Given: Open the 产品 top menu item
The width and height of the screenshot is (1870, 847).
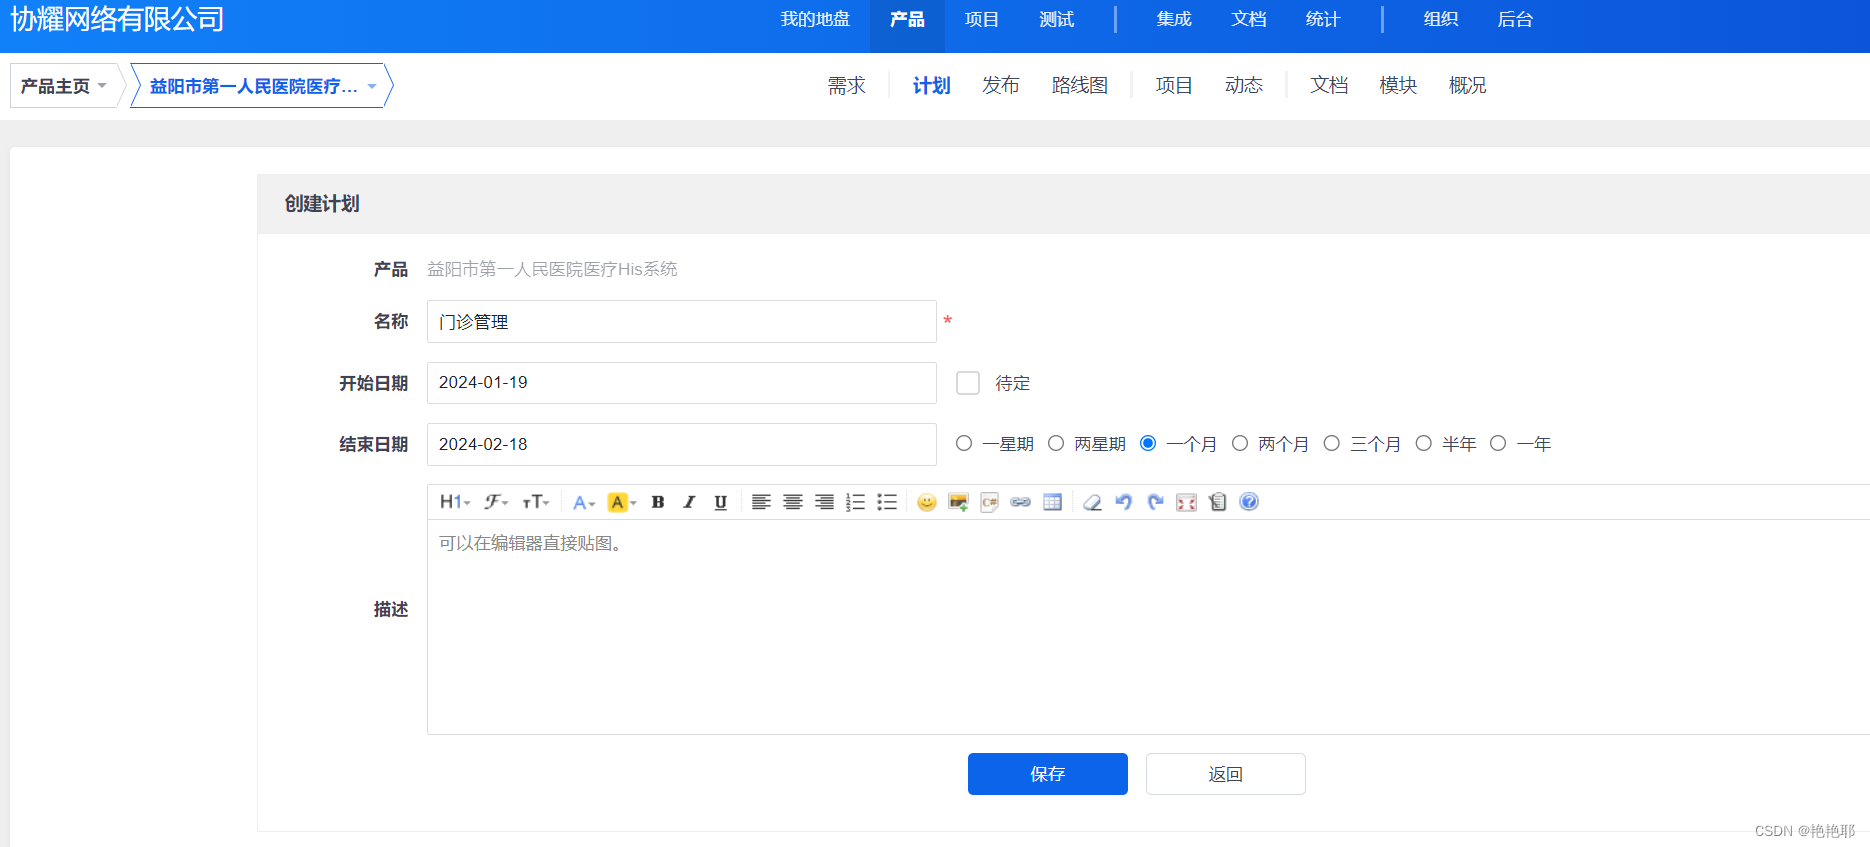Looking at the screenshot, I should [907, 19].
